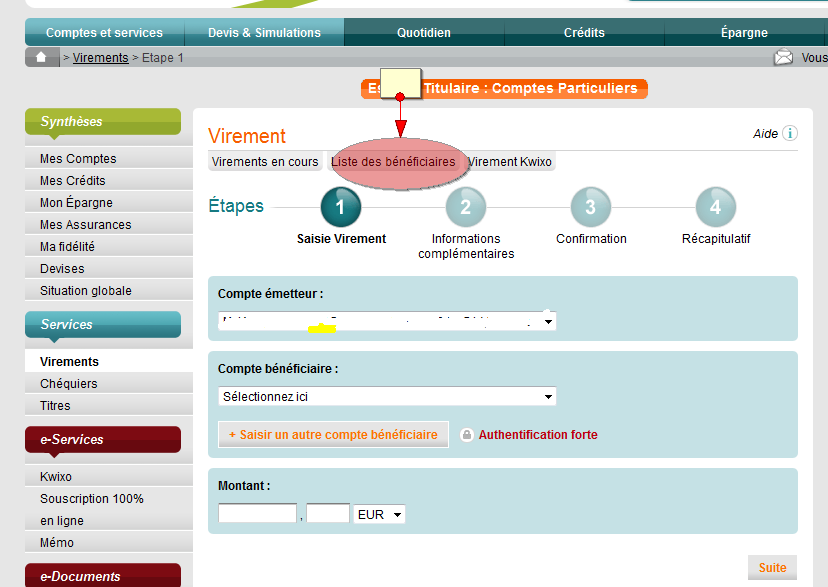
Task: Click the Virements breadcrumb link
Action: 100,58
